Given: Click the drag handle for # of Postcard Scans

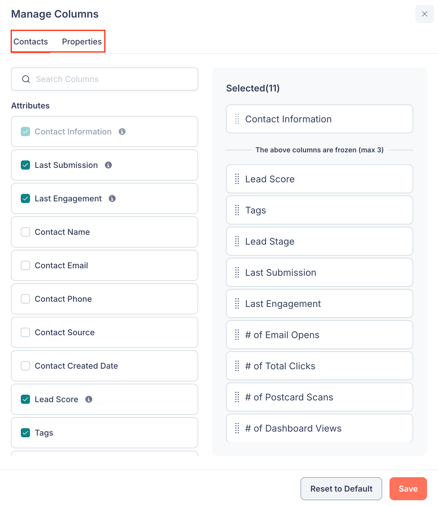Looking at the screenshot, I should coord(237,397).
